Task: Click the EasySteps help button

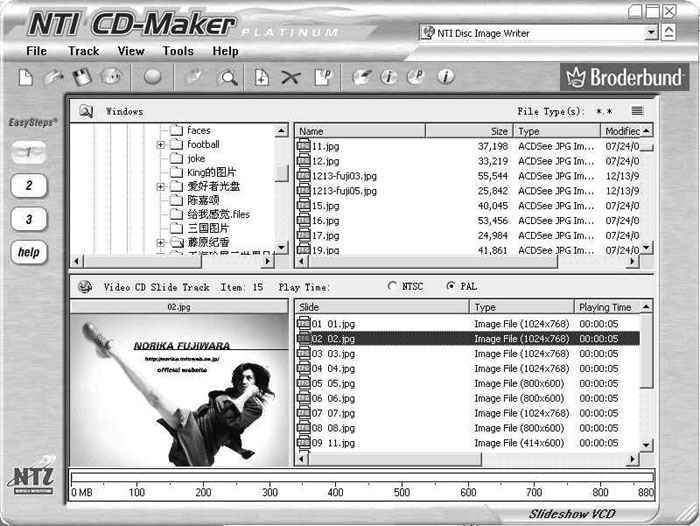Action: (x=30, y=252)
